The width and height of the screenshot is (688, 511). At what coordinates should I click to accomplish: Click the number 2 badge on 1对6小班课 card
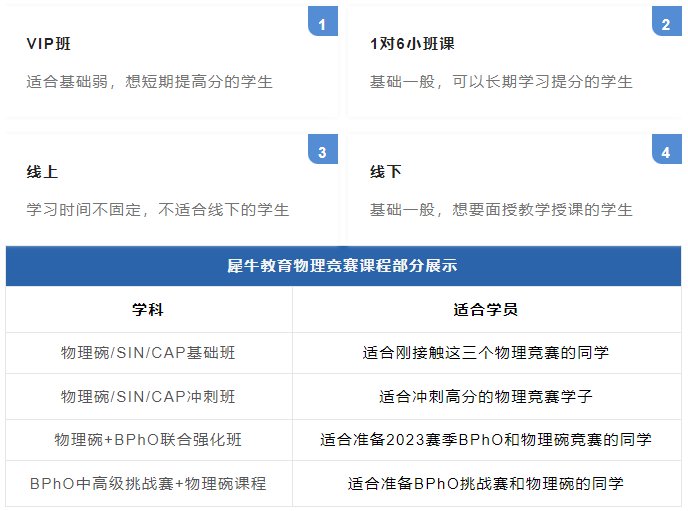tap(666, 21)
